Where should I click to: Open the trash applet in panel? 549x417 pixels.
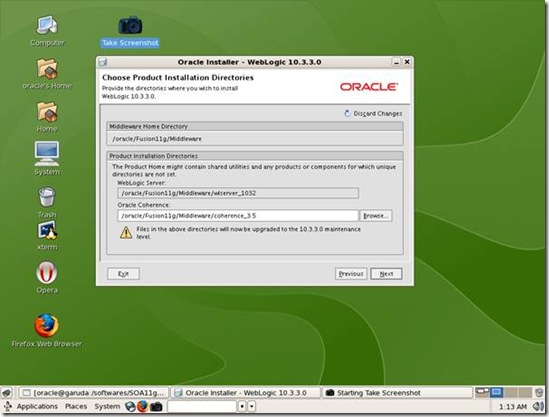pyautogui.click(x=539, y=392)
